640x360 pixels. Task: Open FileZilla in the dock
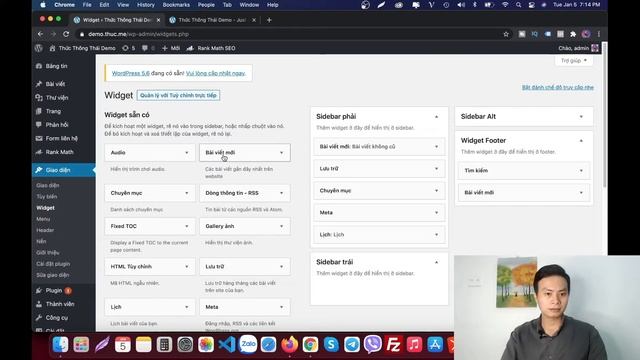point(393,344)
